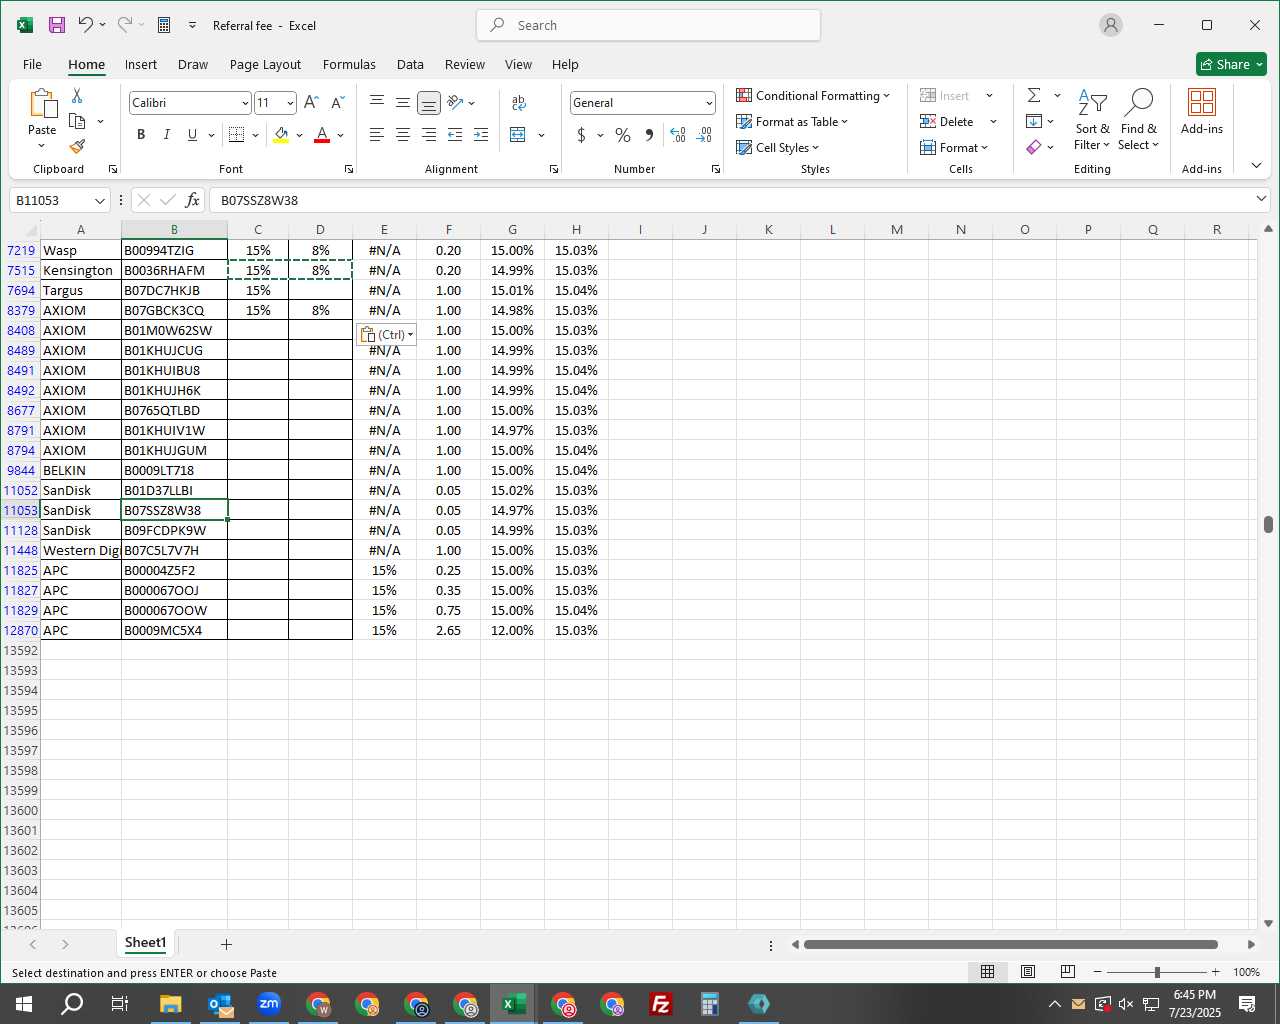The width and height of the screenshot is (1280, 1024).
Task: Open the user account profile icon
Action: click(x=1111, y=25)
